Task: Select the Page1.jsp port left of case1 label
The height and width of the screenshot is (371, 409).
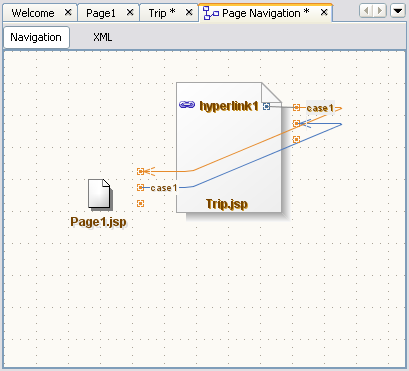Action: [x=141, y=187]
